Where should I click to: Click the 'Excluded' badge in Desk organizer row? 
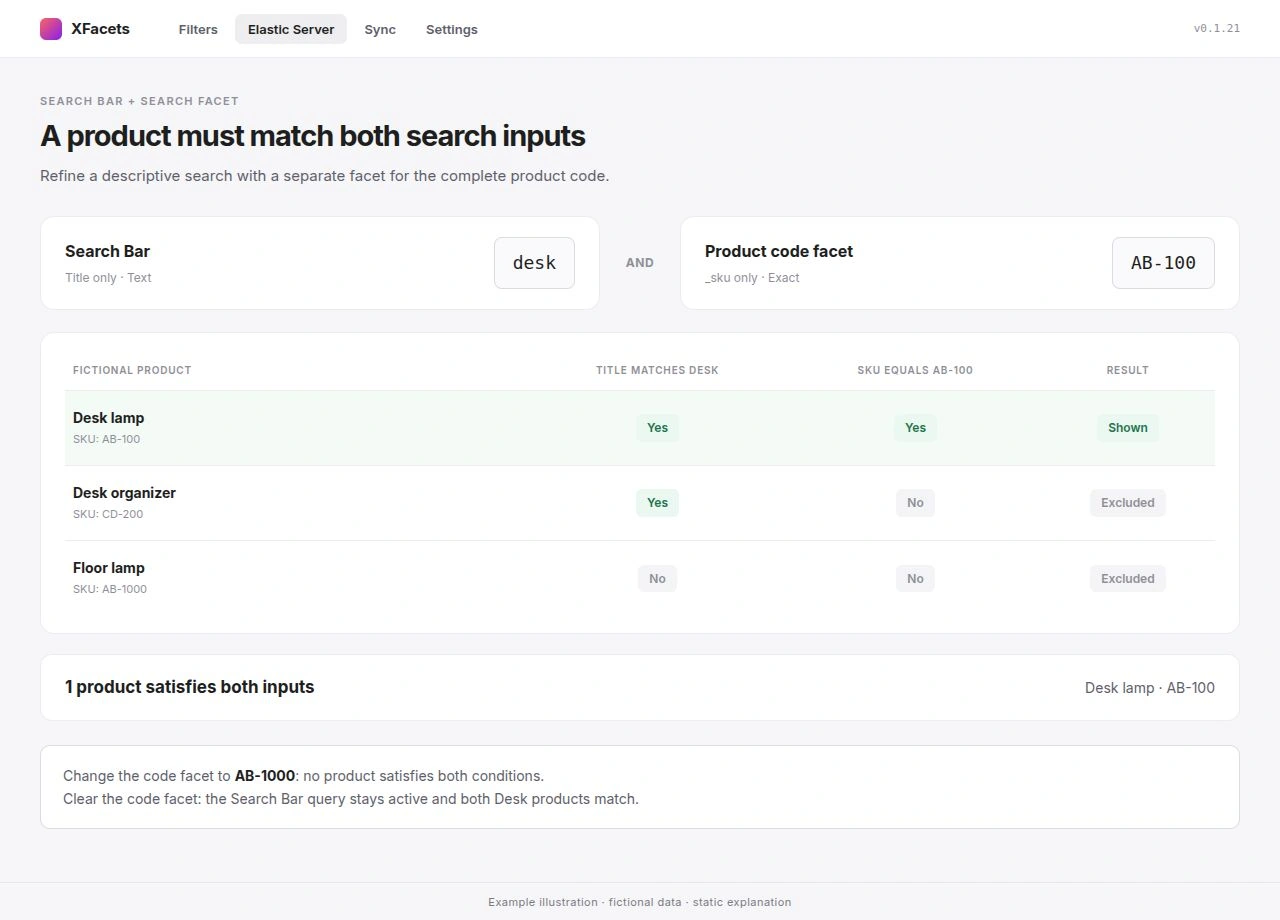tap(1128, 503)
